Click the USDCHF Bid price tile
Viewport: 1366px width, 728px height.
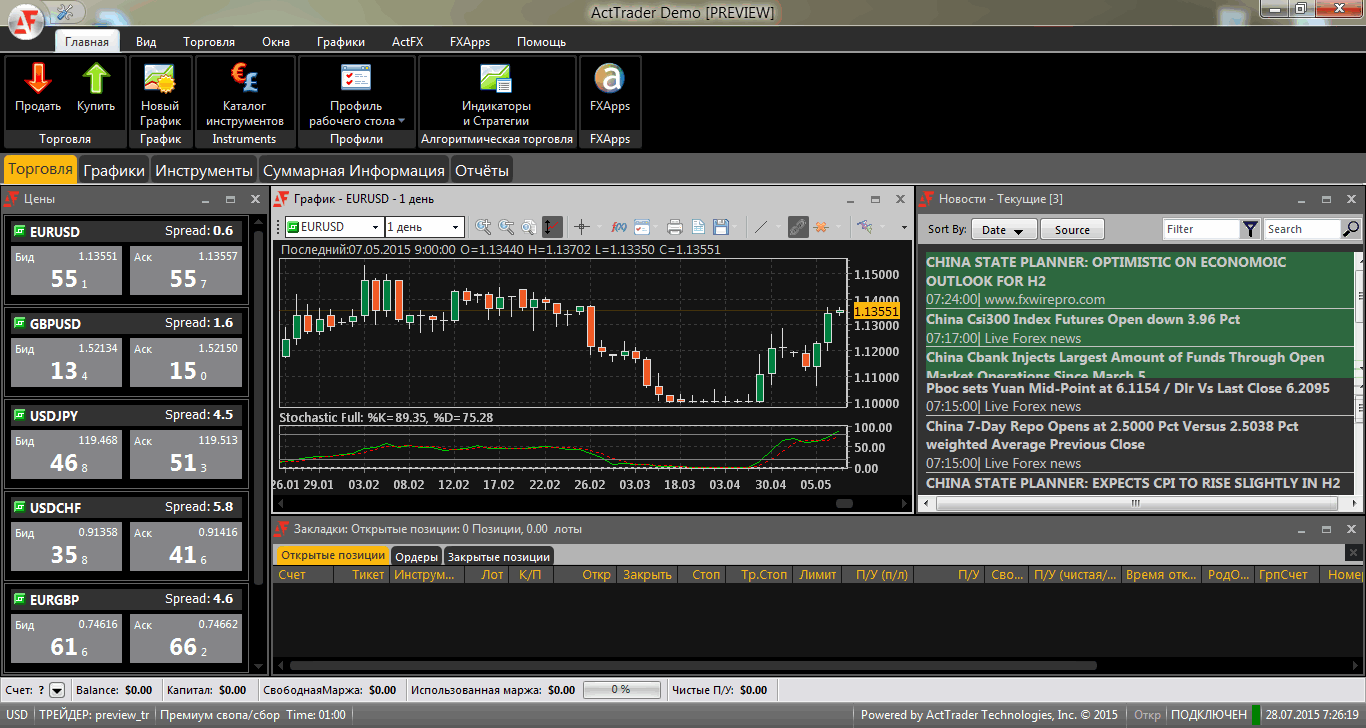coord(66,547)
